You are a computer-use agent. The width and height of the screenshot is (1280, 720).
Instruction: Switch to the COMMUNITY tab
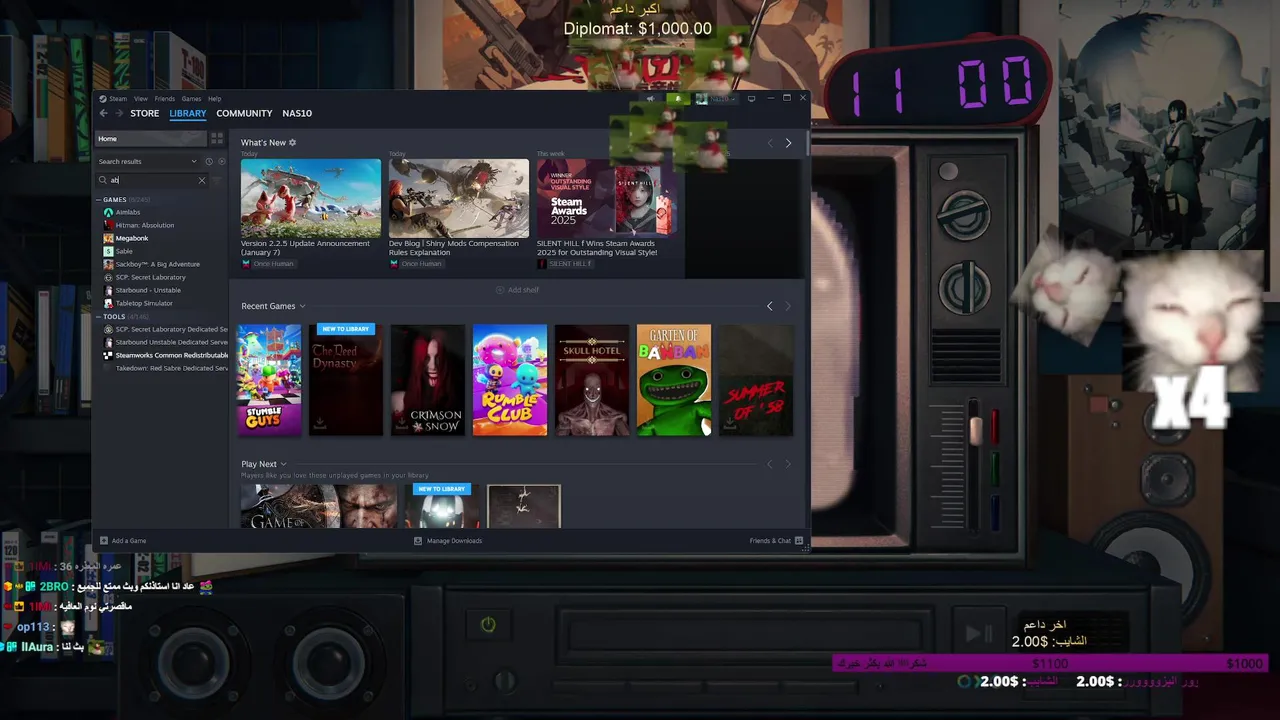[244, 113]
